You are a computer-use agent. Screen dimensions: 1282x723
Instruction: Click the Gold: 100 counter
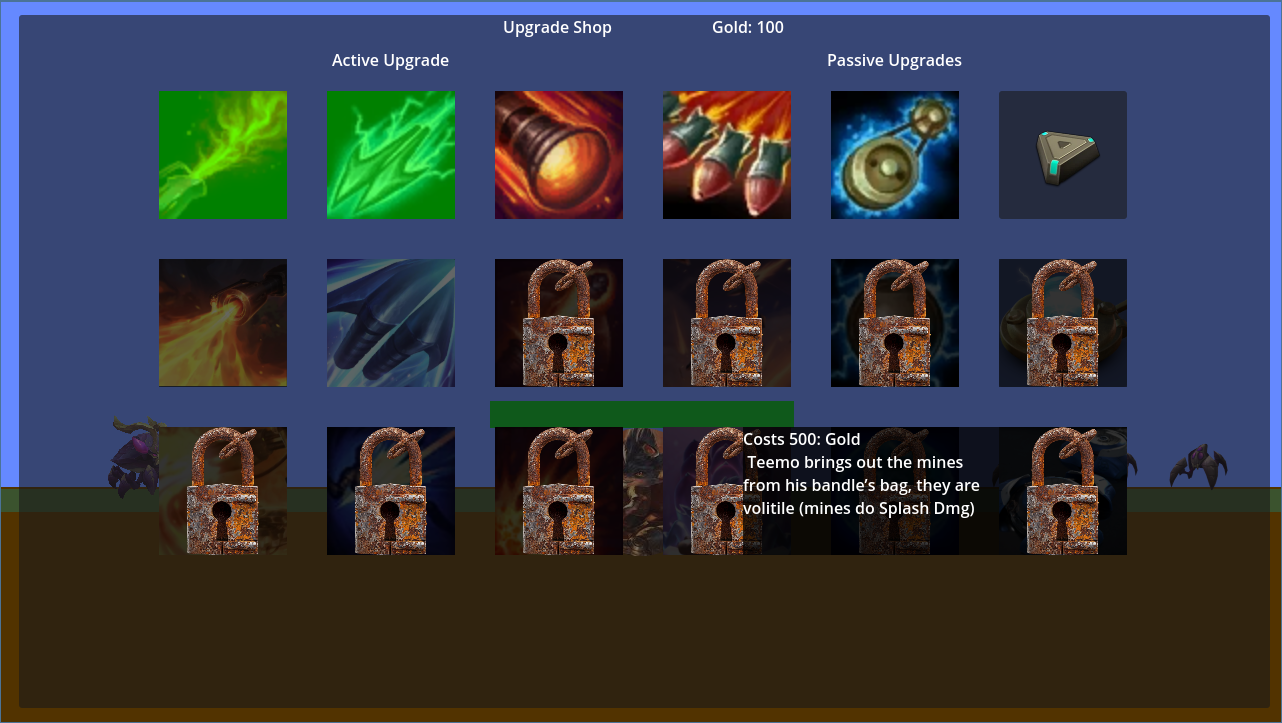pos(748,27)
